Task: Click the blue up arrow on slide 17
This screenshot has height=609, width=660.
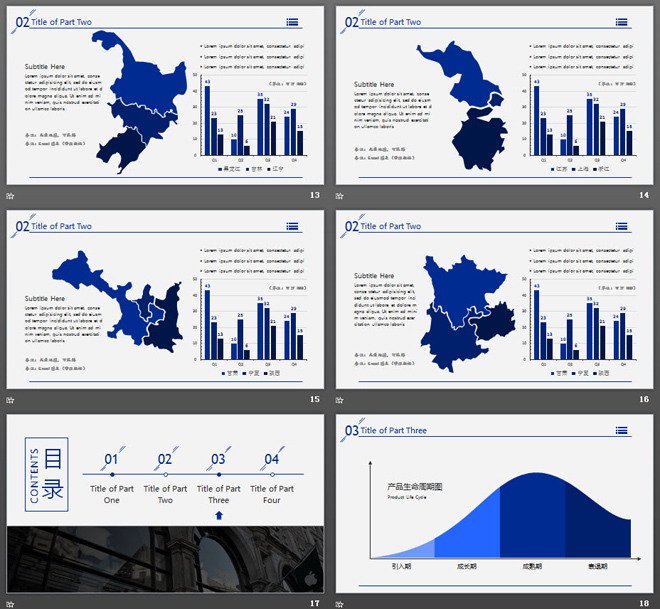Action: click(219, 515)
